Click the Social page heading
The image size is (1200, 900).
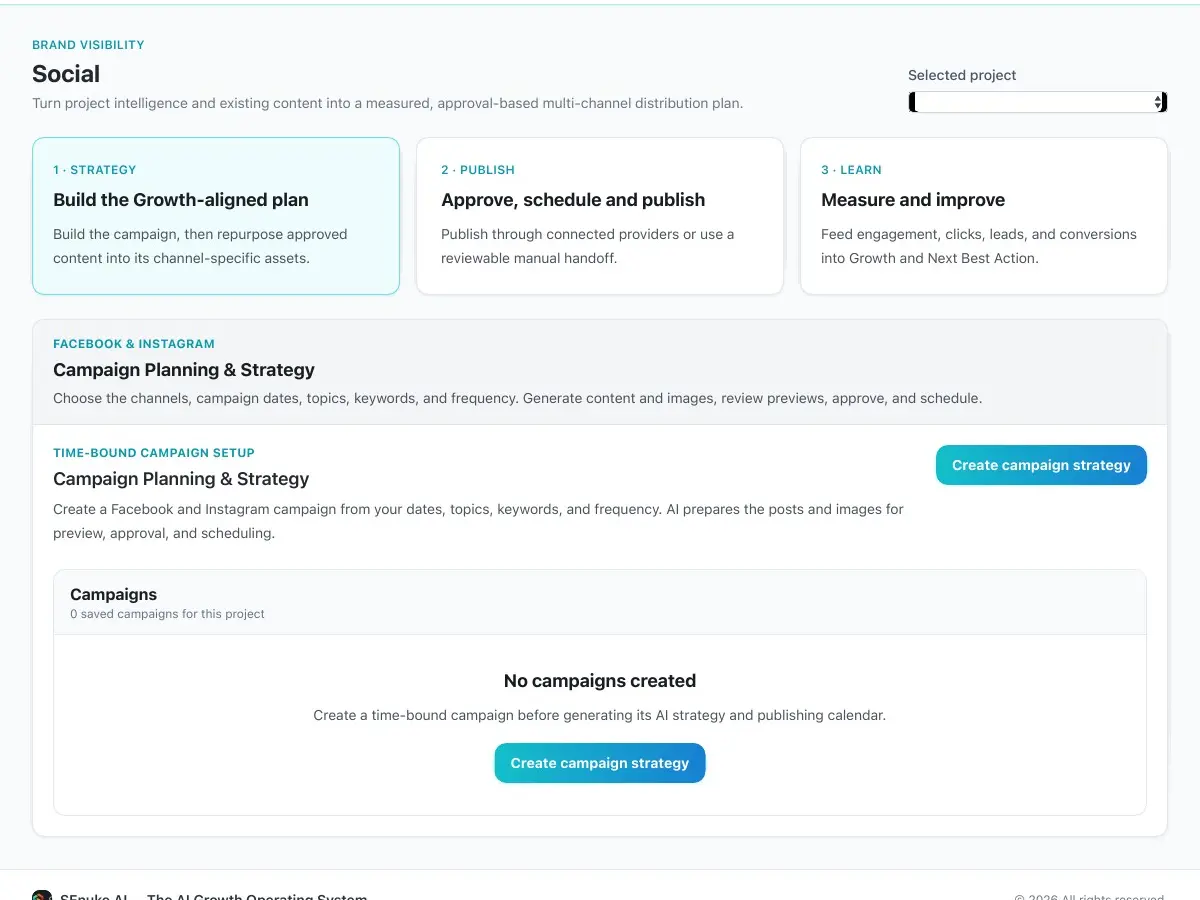pyautogui.click(x=66, y=74)
